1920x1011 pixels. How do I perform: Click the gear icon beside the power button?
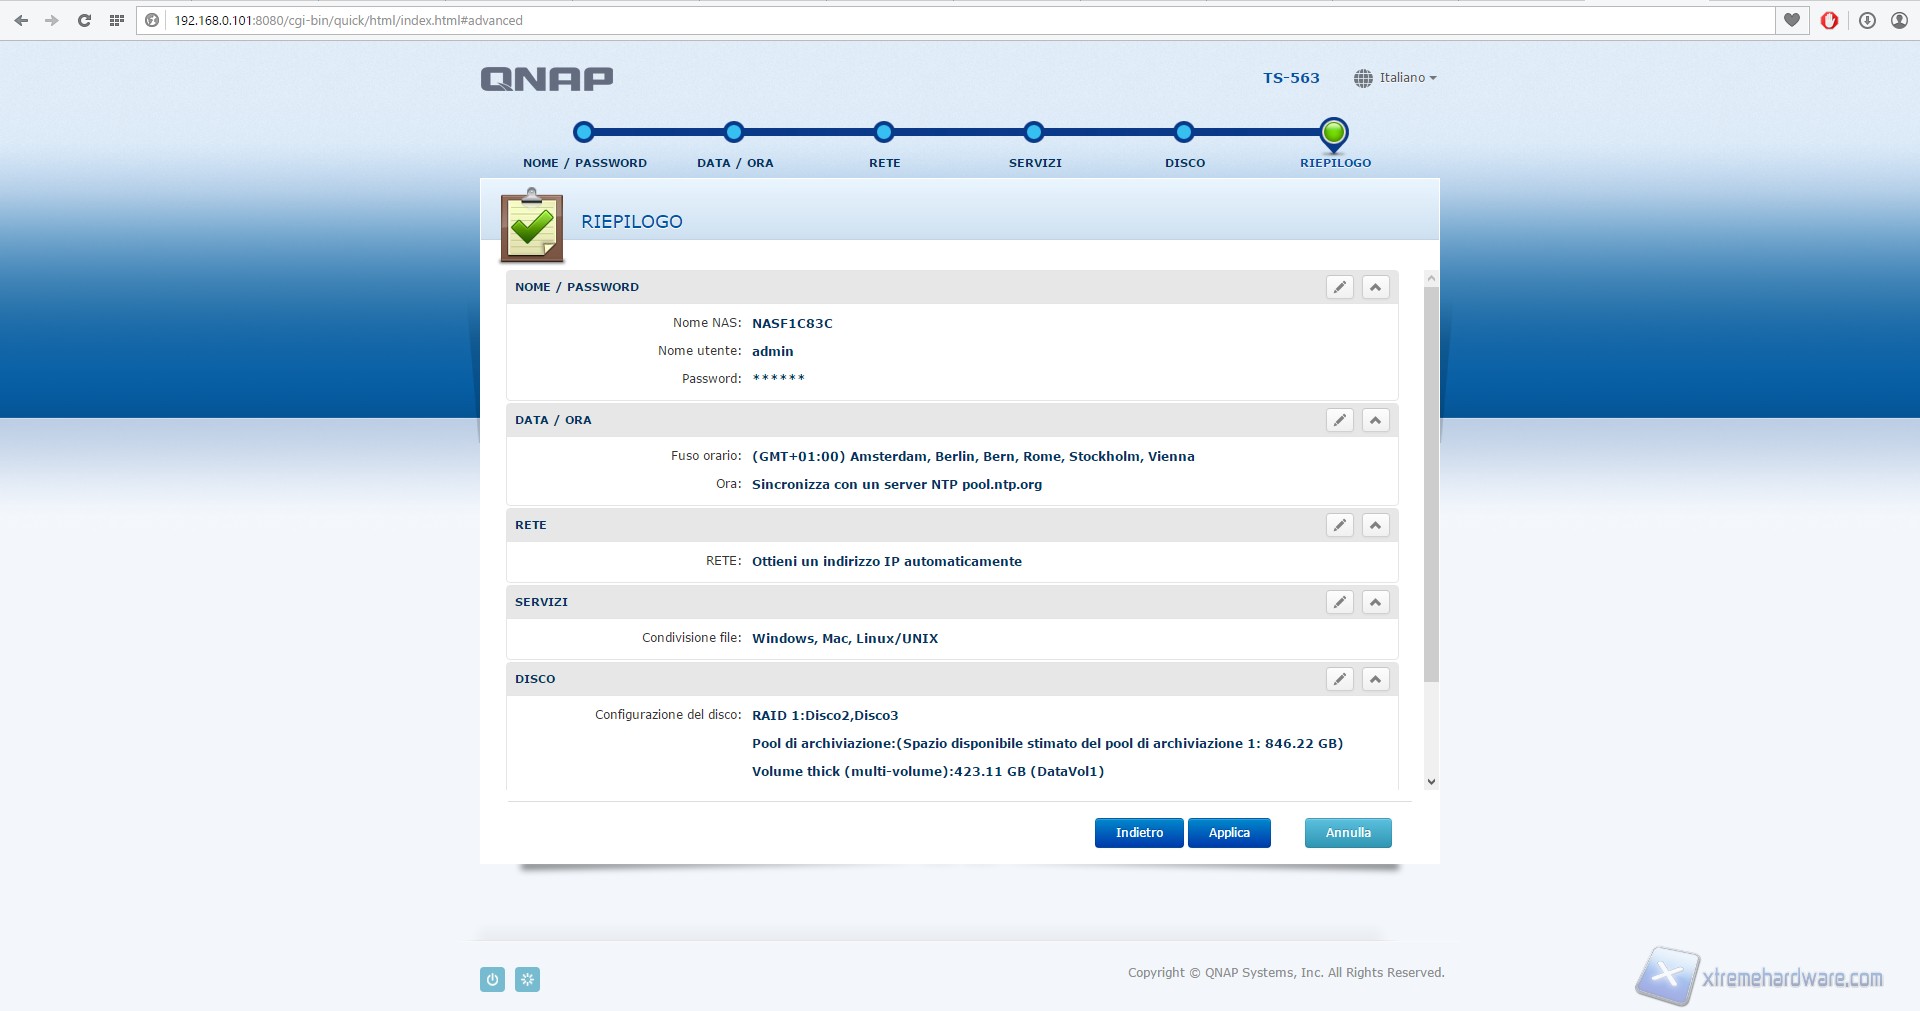click(x=527, y=979)
